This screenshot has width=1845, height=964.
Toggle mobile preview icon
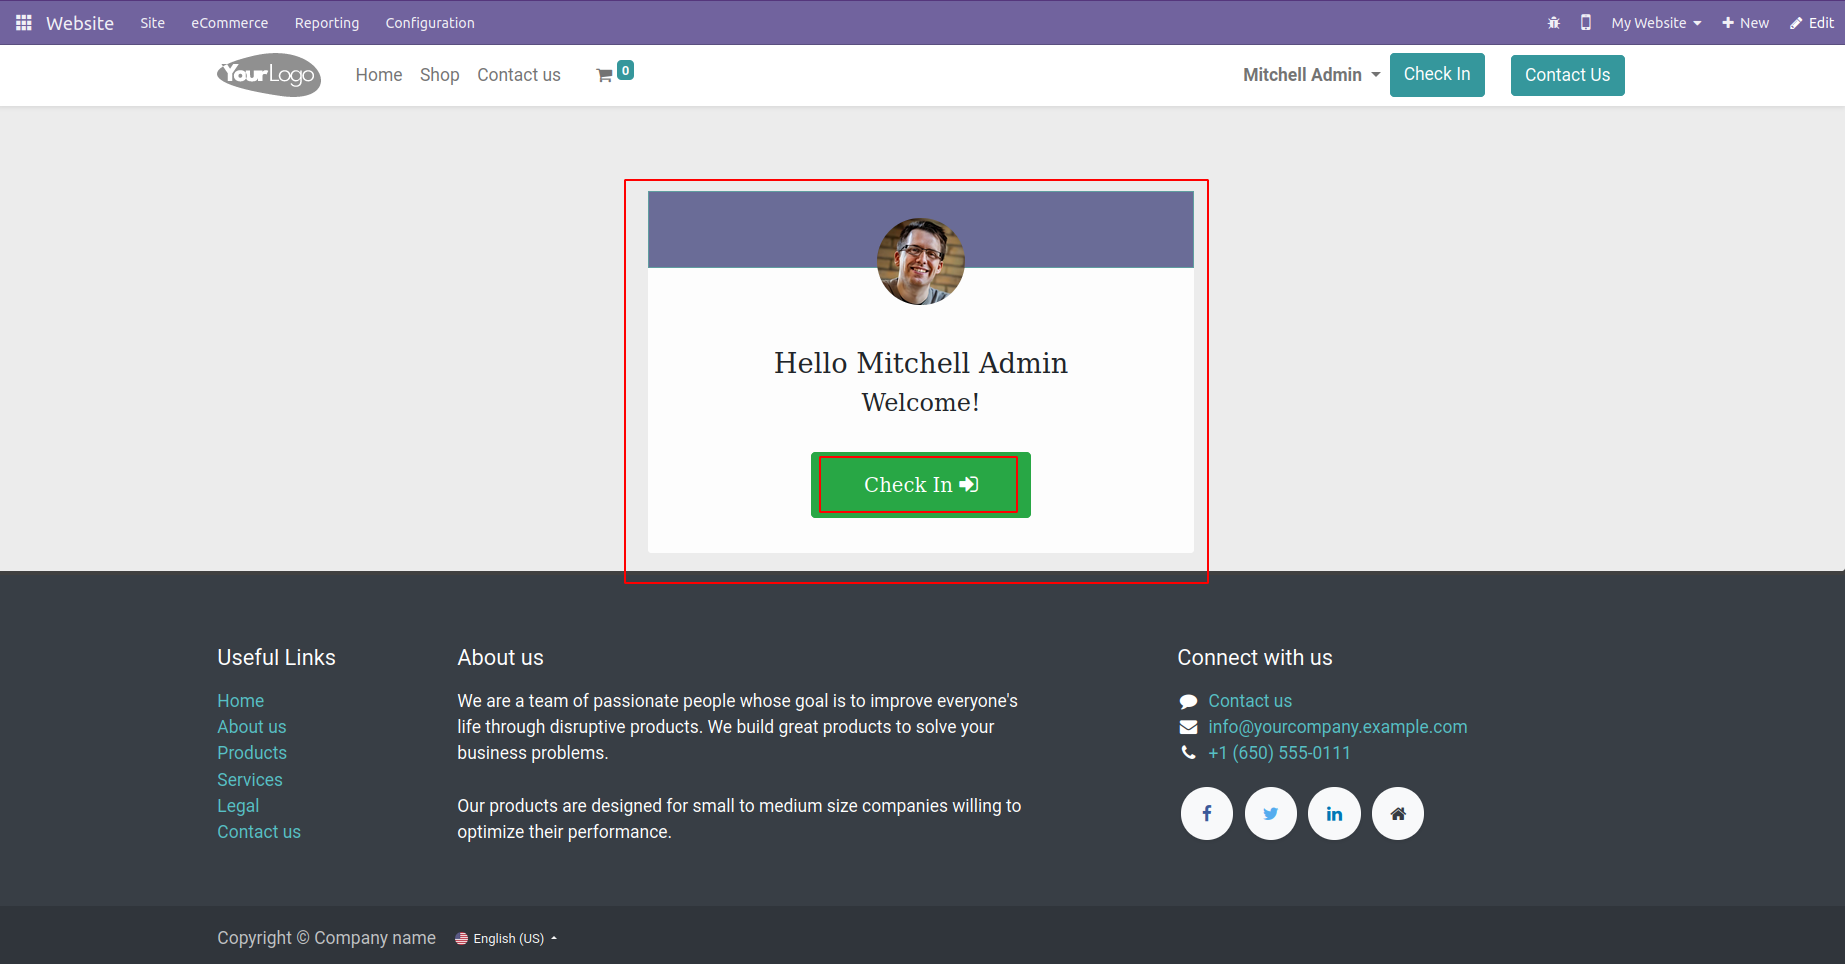(1586, 22)
